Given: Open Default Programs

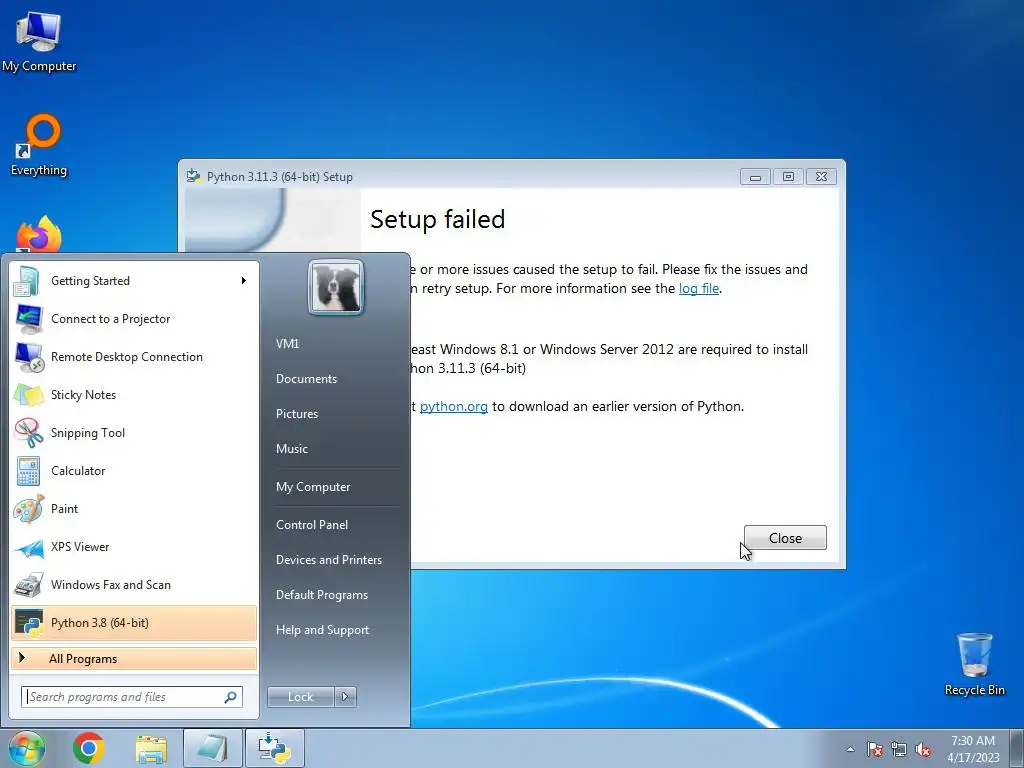Looking at the screenshot, I should [322, 595].
